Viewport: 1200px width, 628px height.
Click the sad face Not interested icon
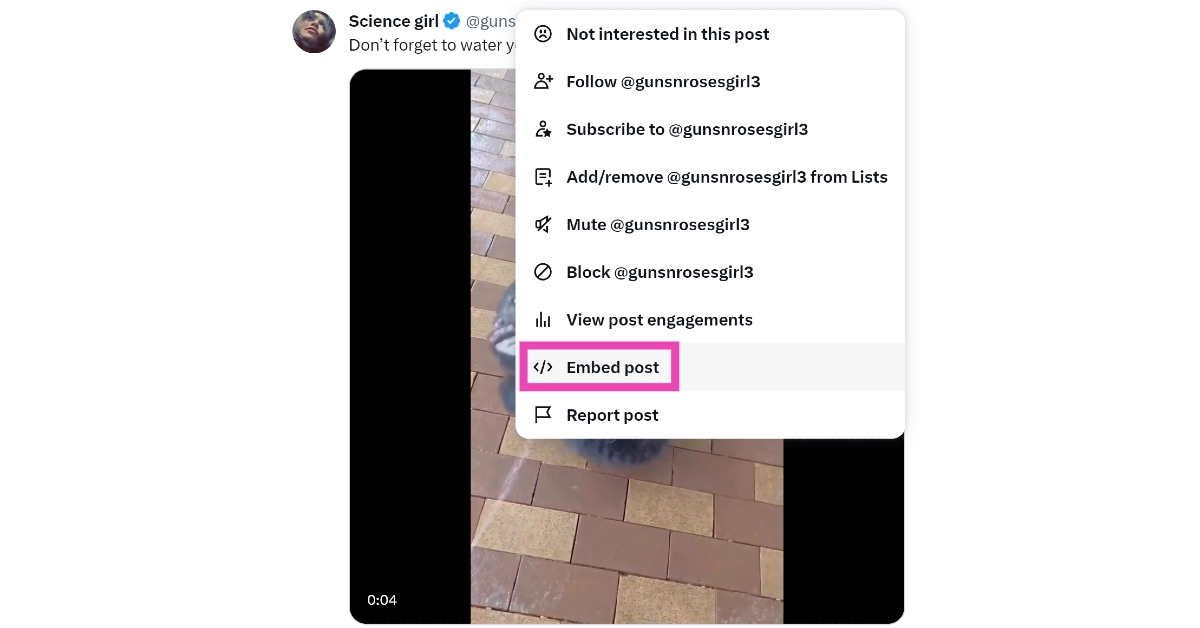tap(543, 34)
